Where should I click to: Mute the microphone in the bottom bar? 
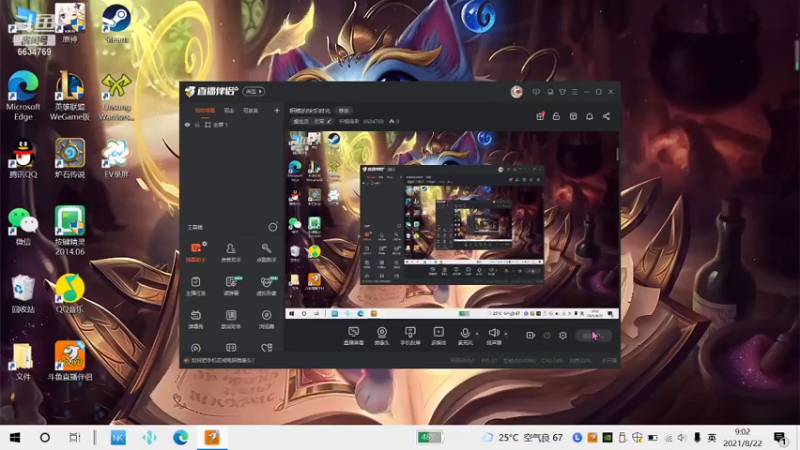coord(465,336)
